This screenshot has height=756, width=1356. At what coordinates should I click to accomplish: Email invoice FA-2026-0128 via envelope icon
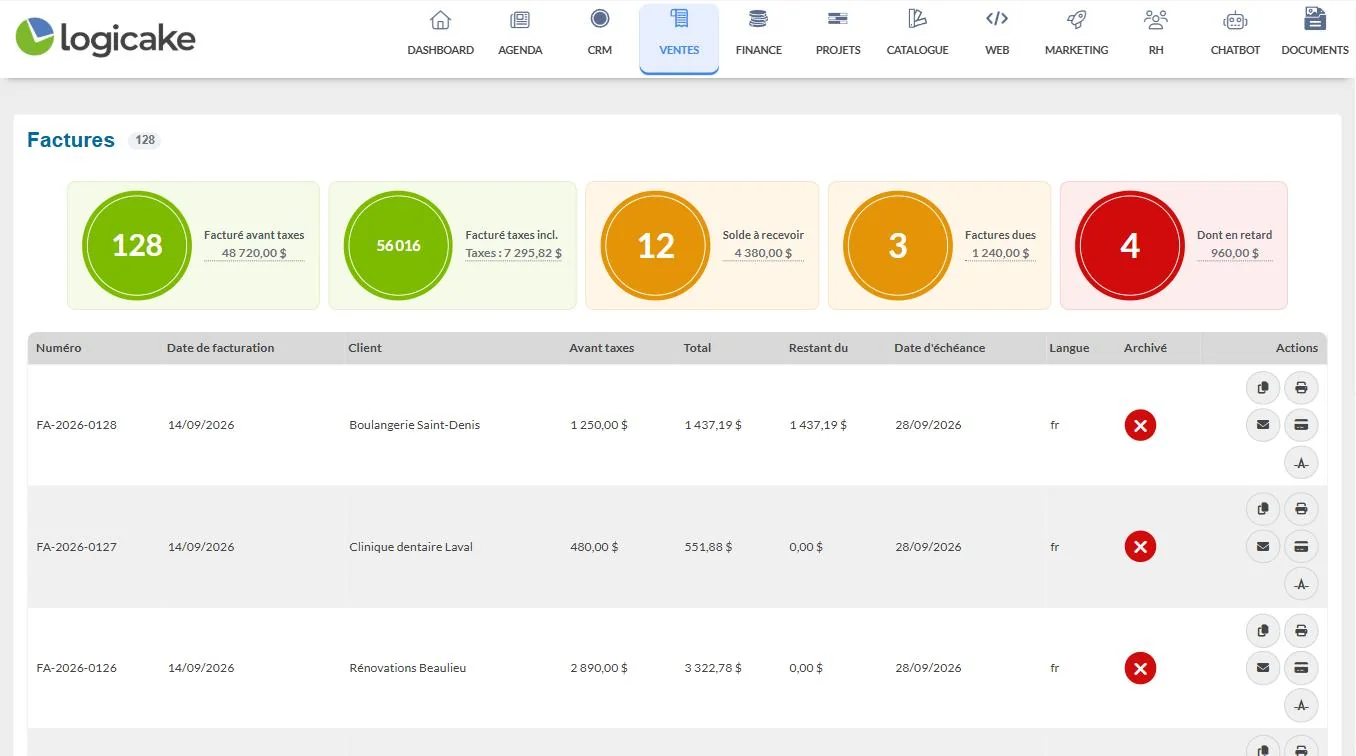pyautogui.click(x=1263, y=425)
